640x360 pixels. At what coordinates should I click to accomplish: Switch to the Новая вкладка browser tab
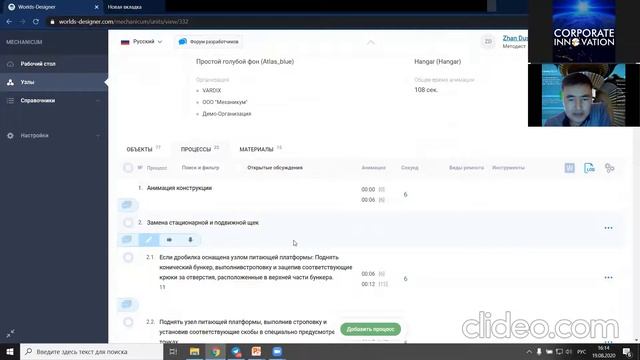click(125, 7)
